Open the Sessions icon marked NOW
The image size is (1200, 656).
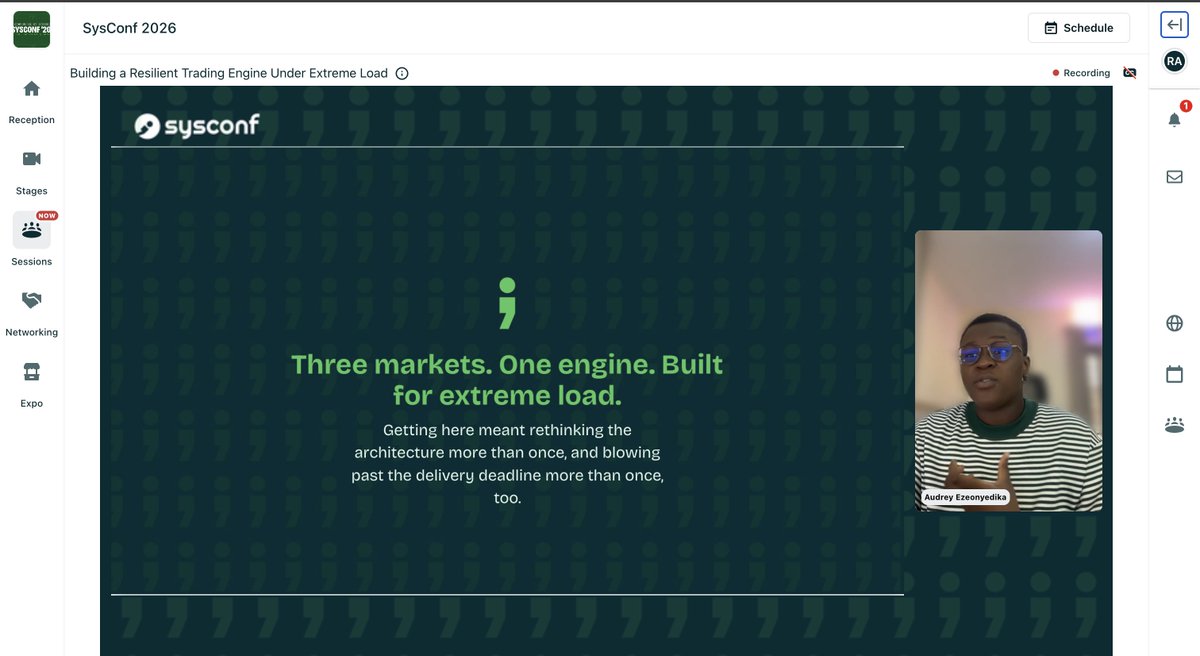pos(31,230)
